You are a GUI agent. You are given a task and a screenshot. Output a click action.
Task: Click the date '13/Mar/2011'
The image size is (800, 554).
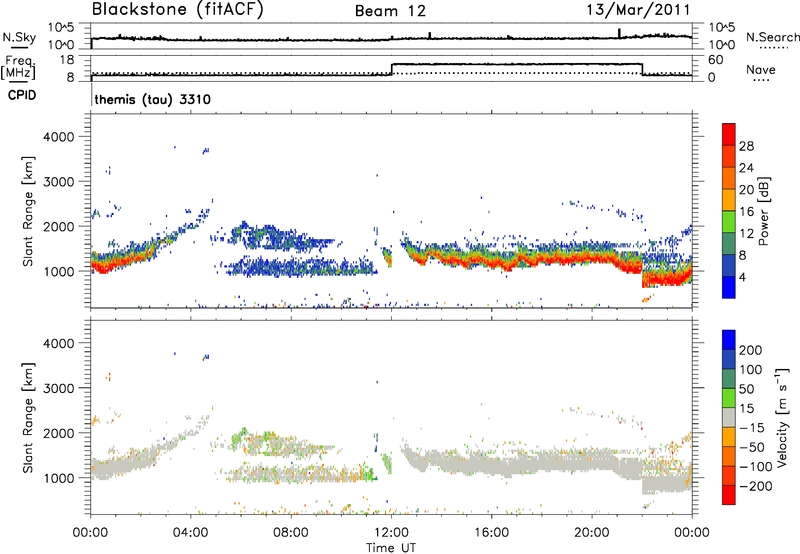click(638, 10)
